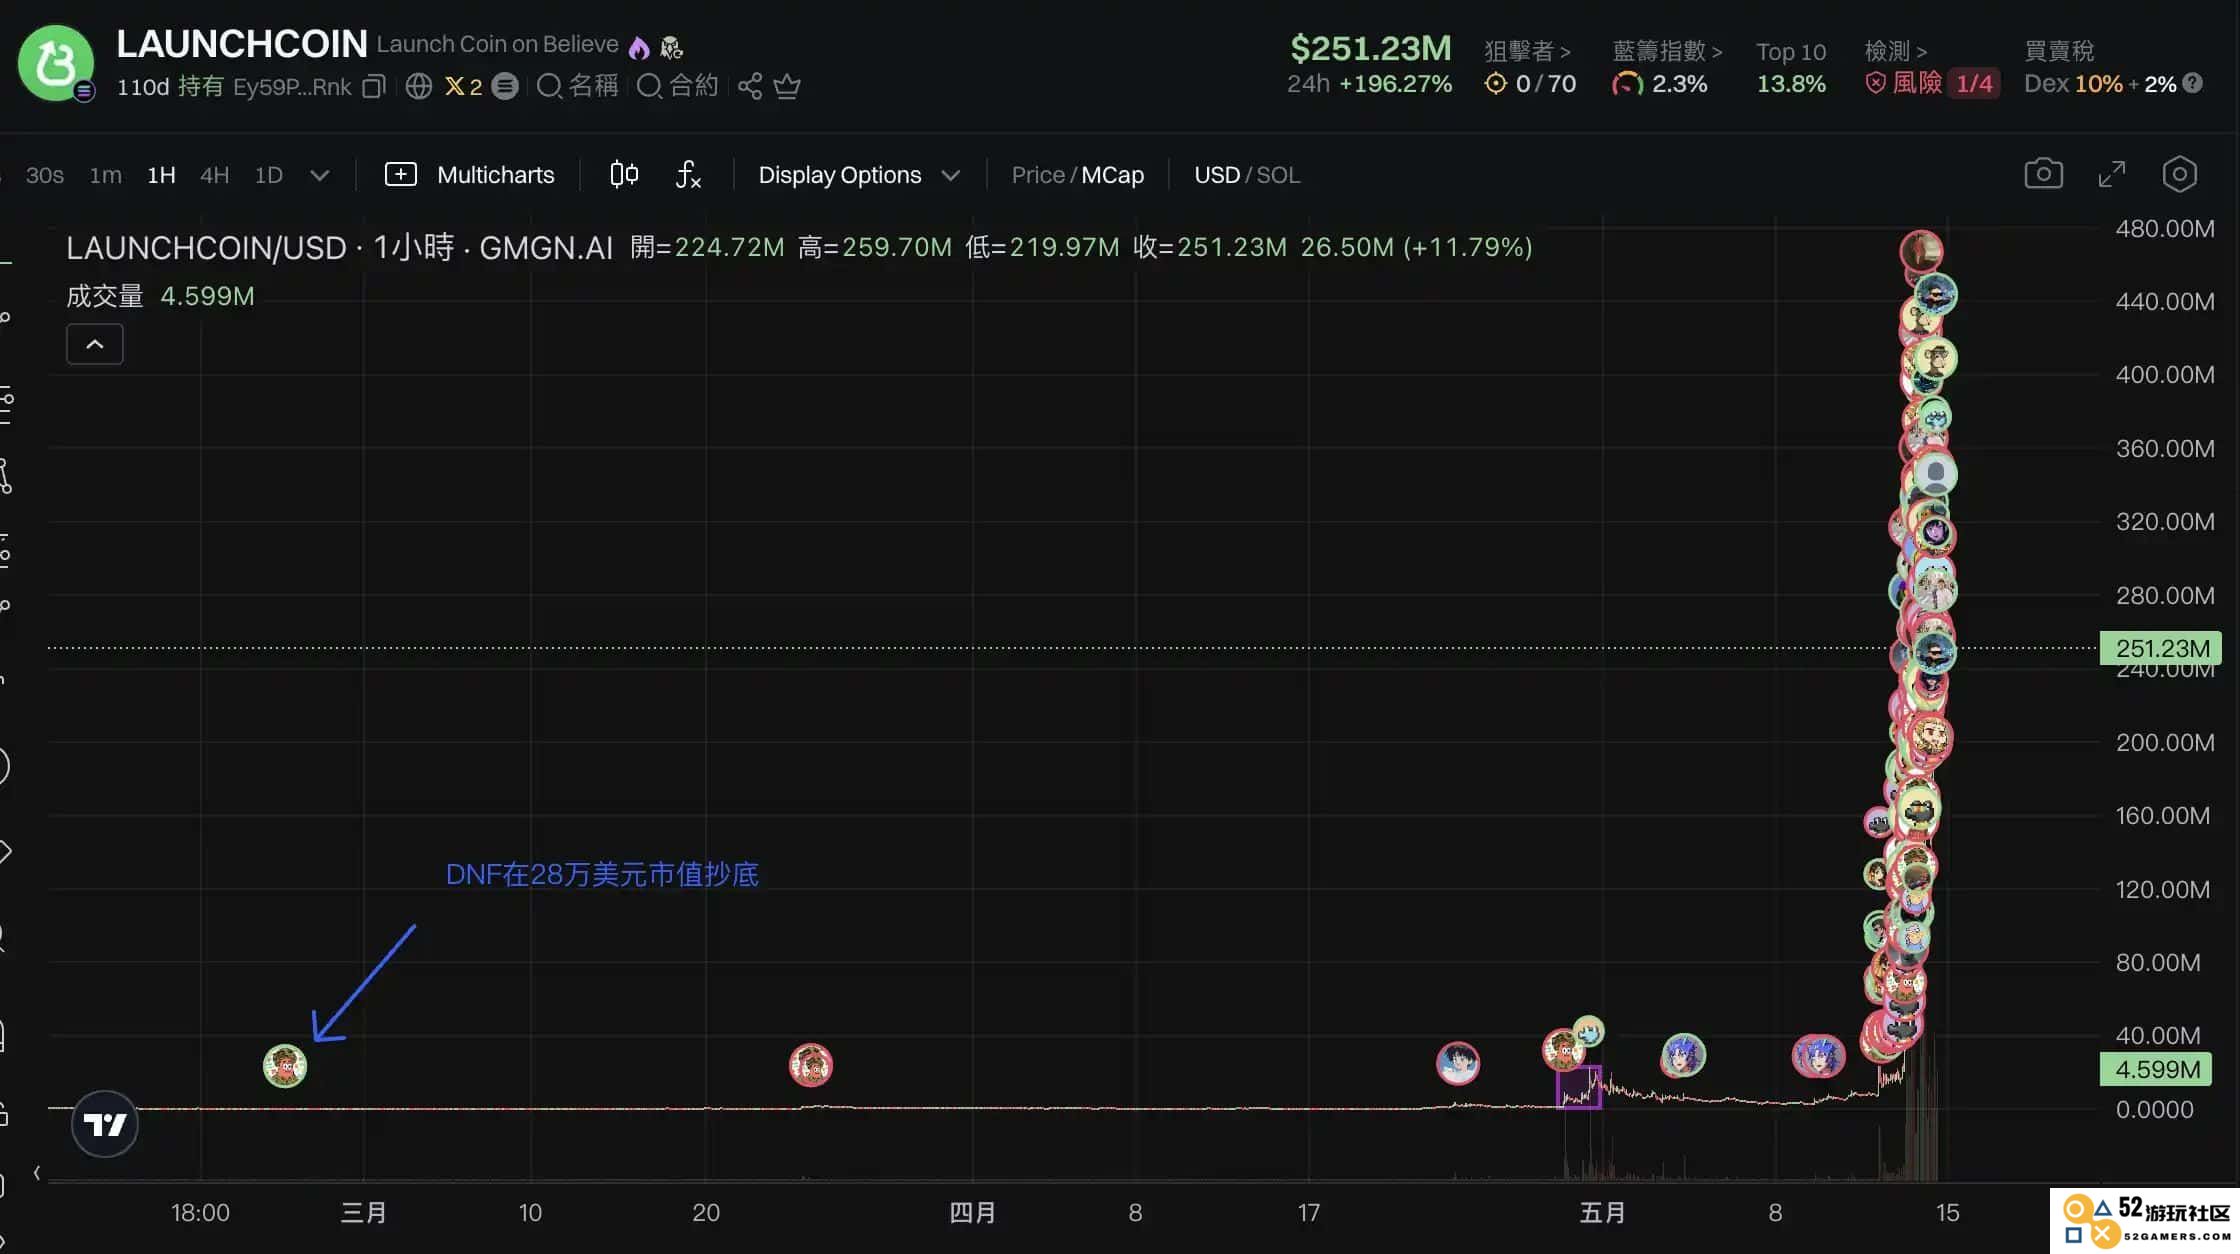The height and width of the screenshot is (1254, 2240).
Task: Select the 4H timeframe
Action: 214,175
